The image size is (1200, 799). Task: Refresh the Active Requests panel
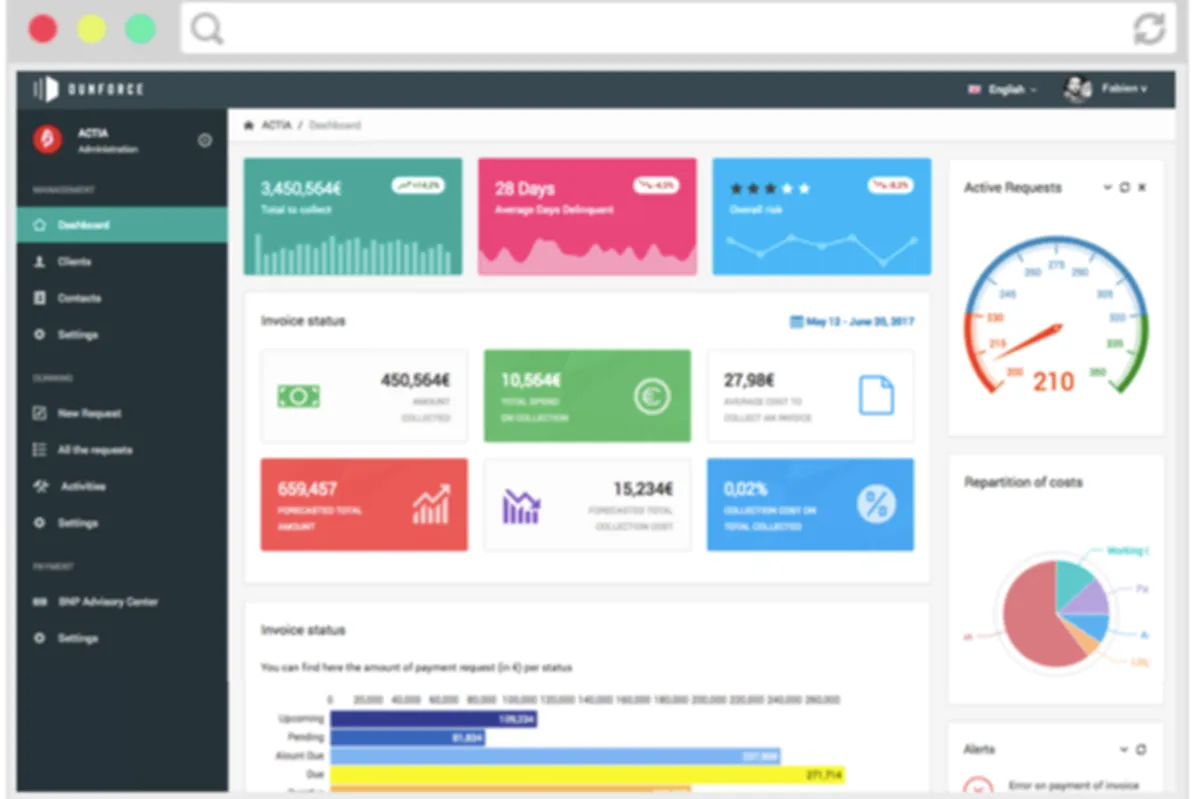(x=1125, y=188)
